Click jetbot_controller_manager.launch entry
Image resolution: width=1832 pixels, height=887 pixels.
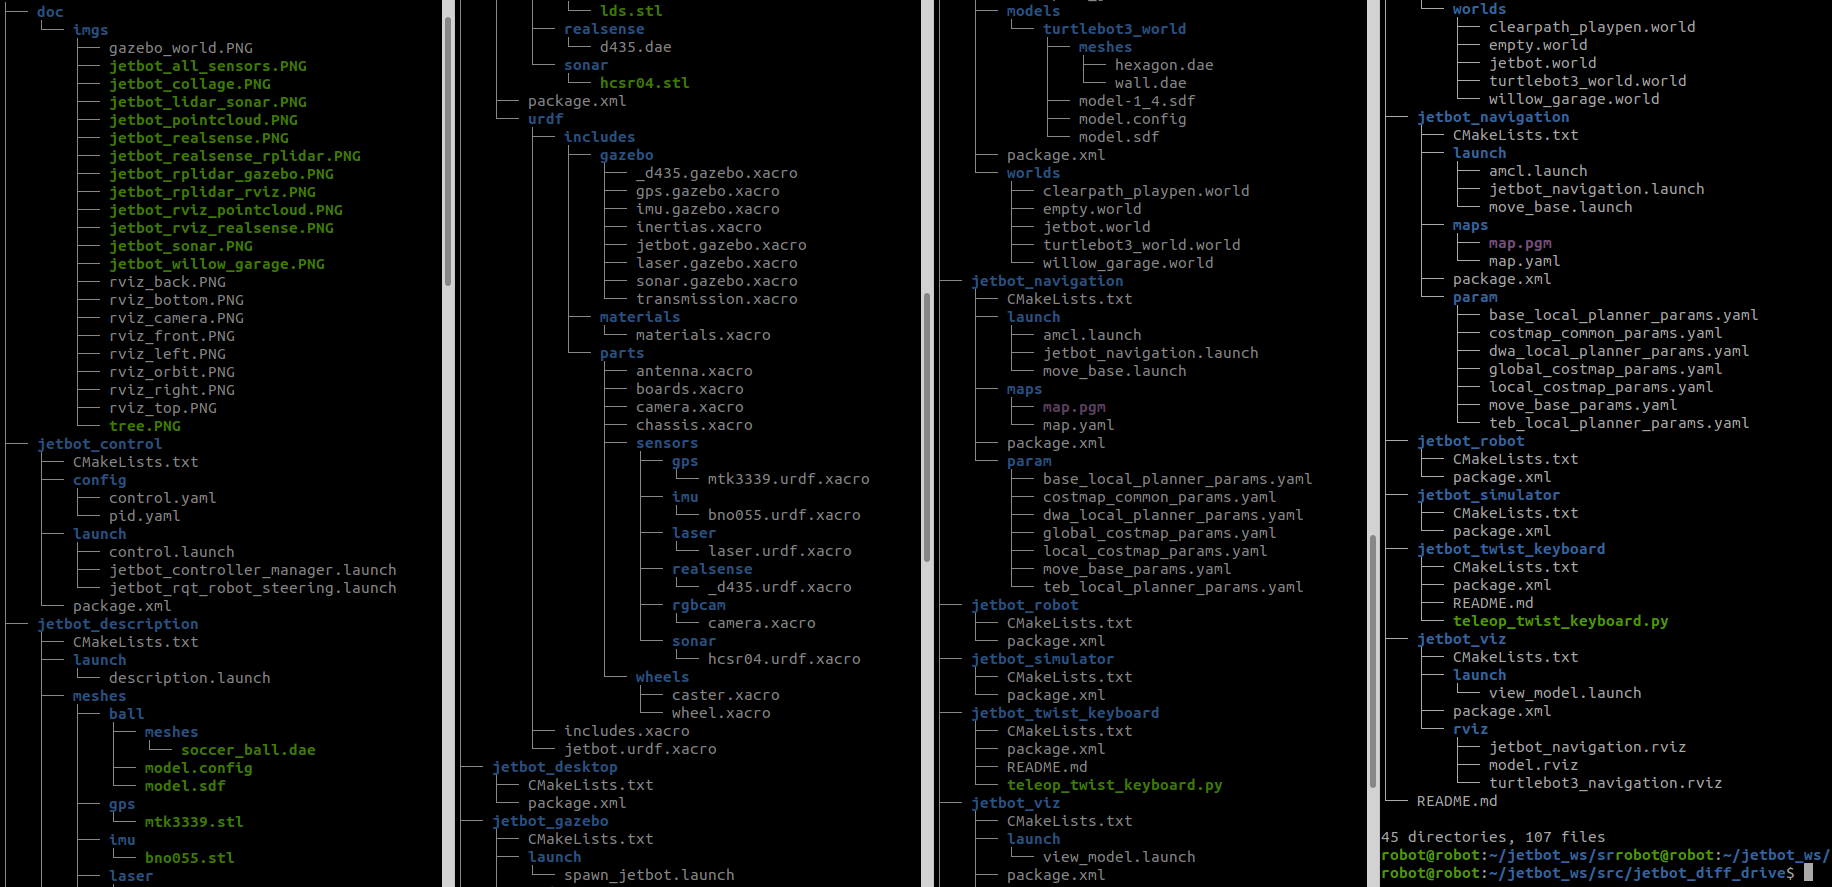pos(253,570)
